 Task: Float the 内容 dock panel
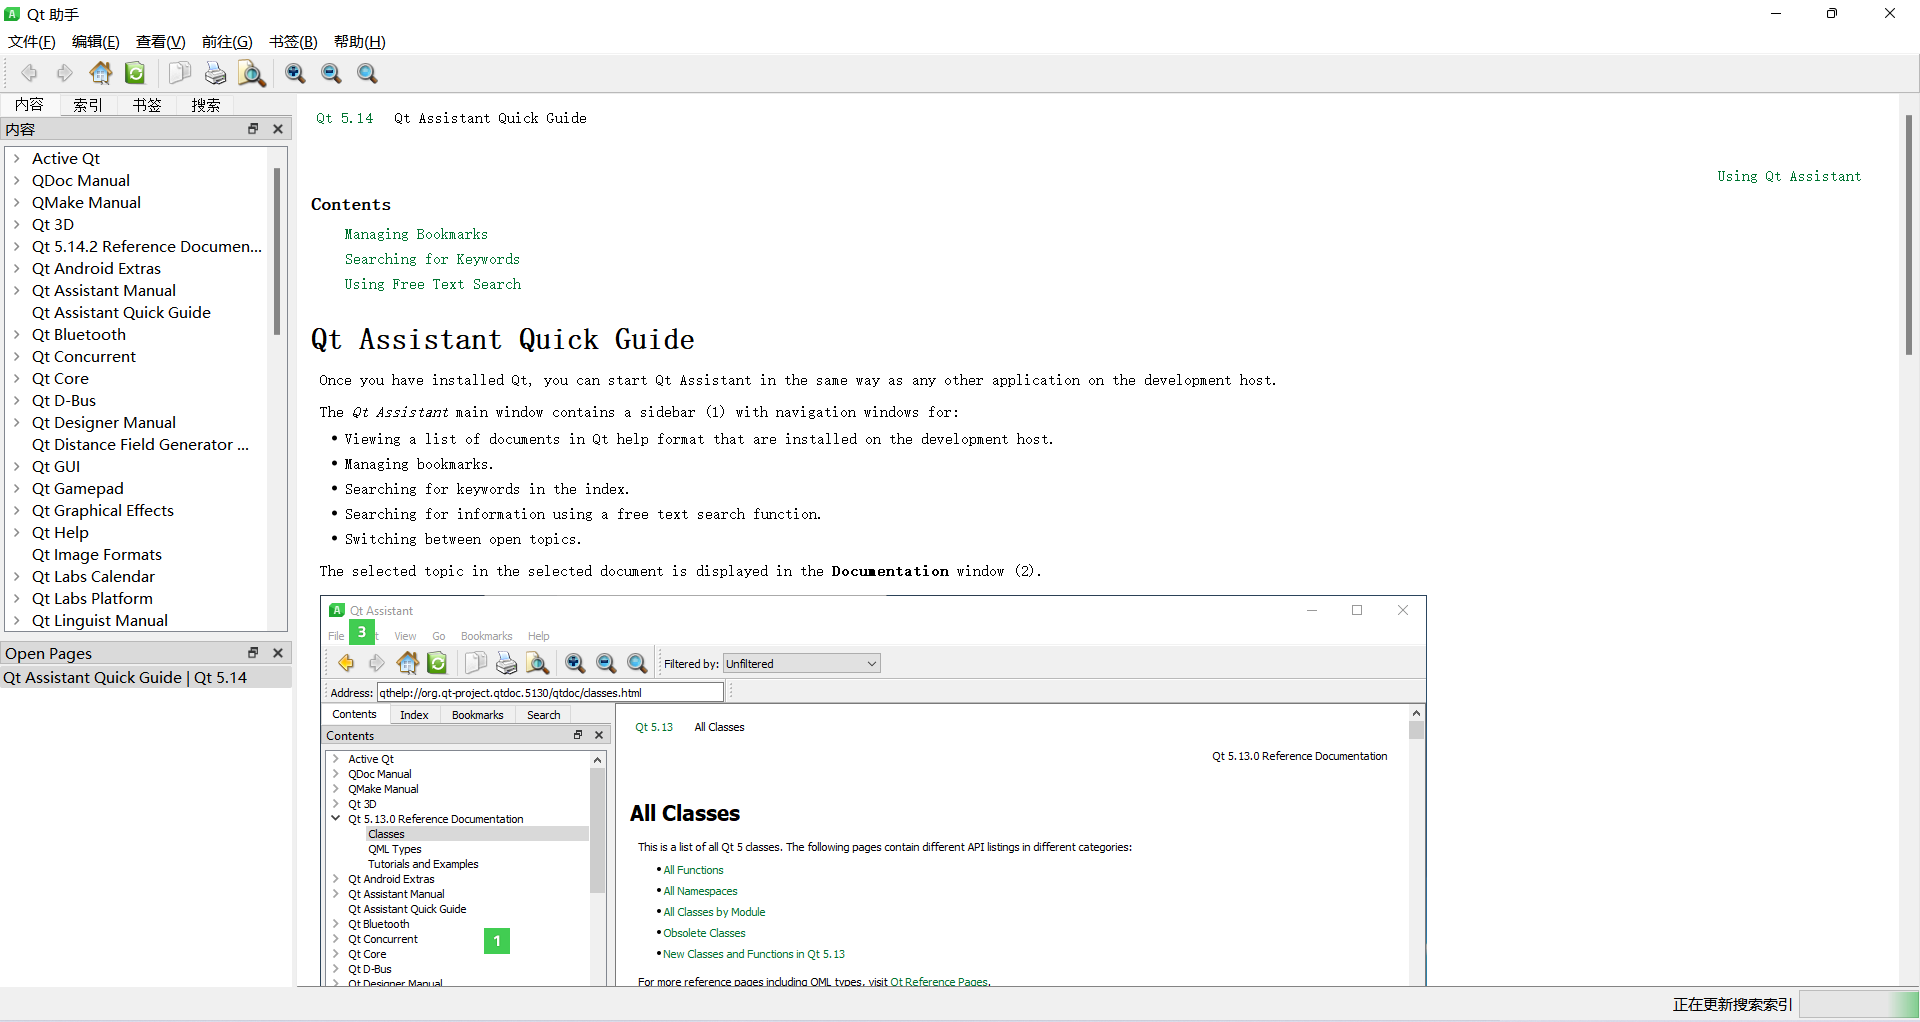tap(253, 129)
